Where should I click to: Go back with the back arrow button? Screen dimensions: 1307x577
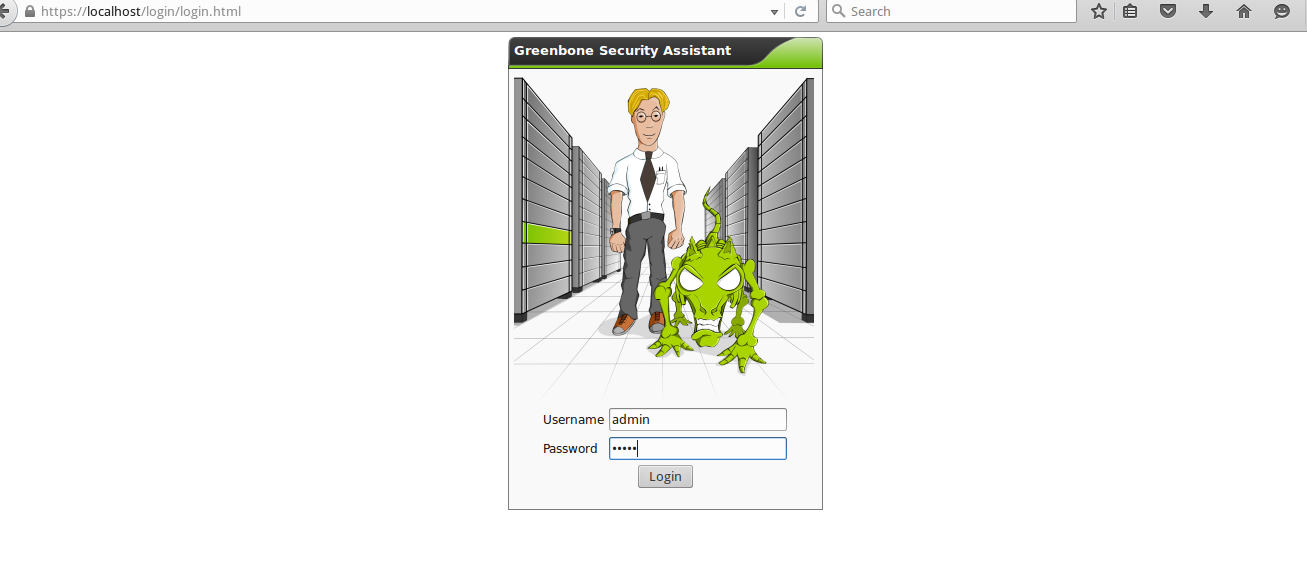pyautogui.click(x=6, y=11)
